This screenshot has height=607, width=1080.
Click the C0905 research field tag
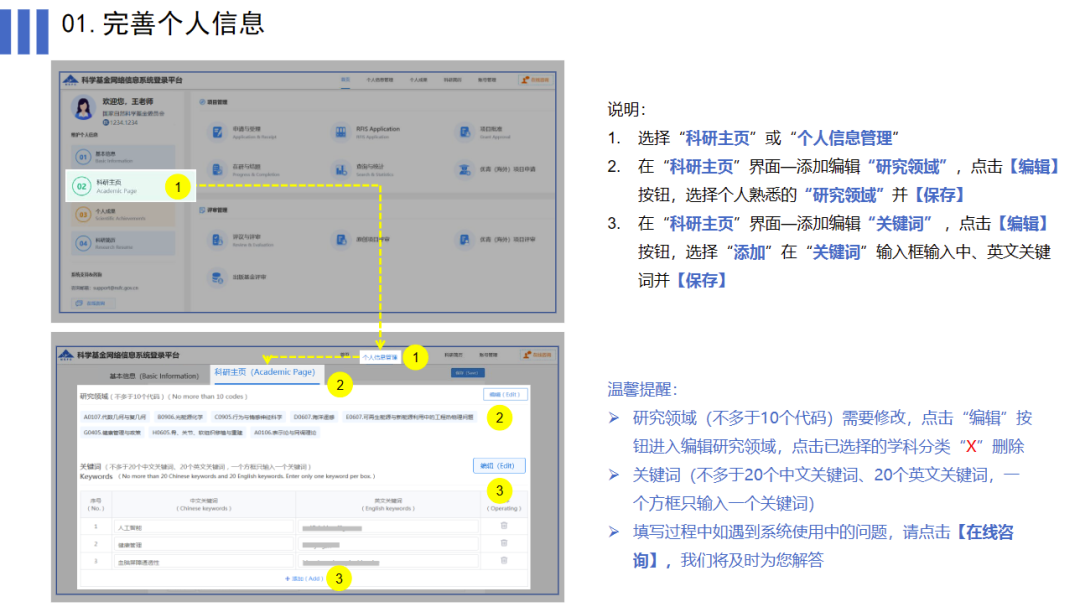click(x=248, y=417)
